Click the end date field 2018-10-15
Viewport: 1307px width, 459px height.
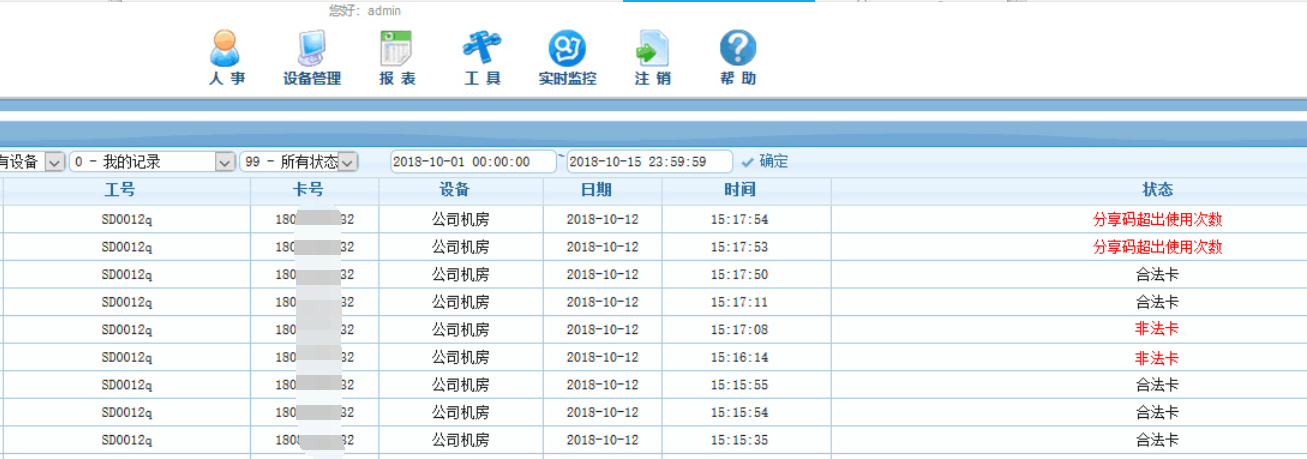tap(648, 162)
